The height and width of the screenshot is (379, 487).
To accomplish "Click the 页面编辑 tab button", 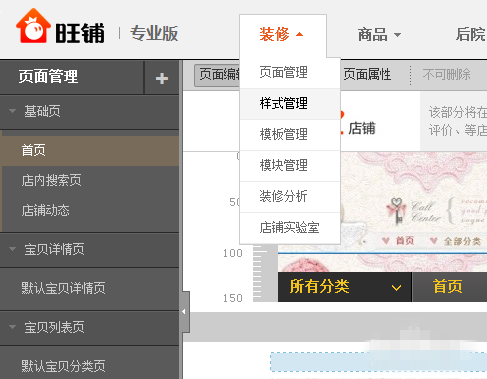I will click(217, 75).
